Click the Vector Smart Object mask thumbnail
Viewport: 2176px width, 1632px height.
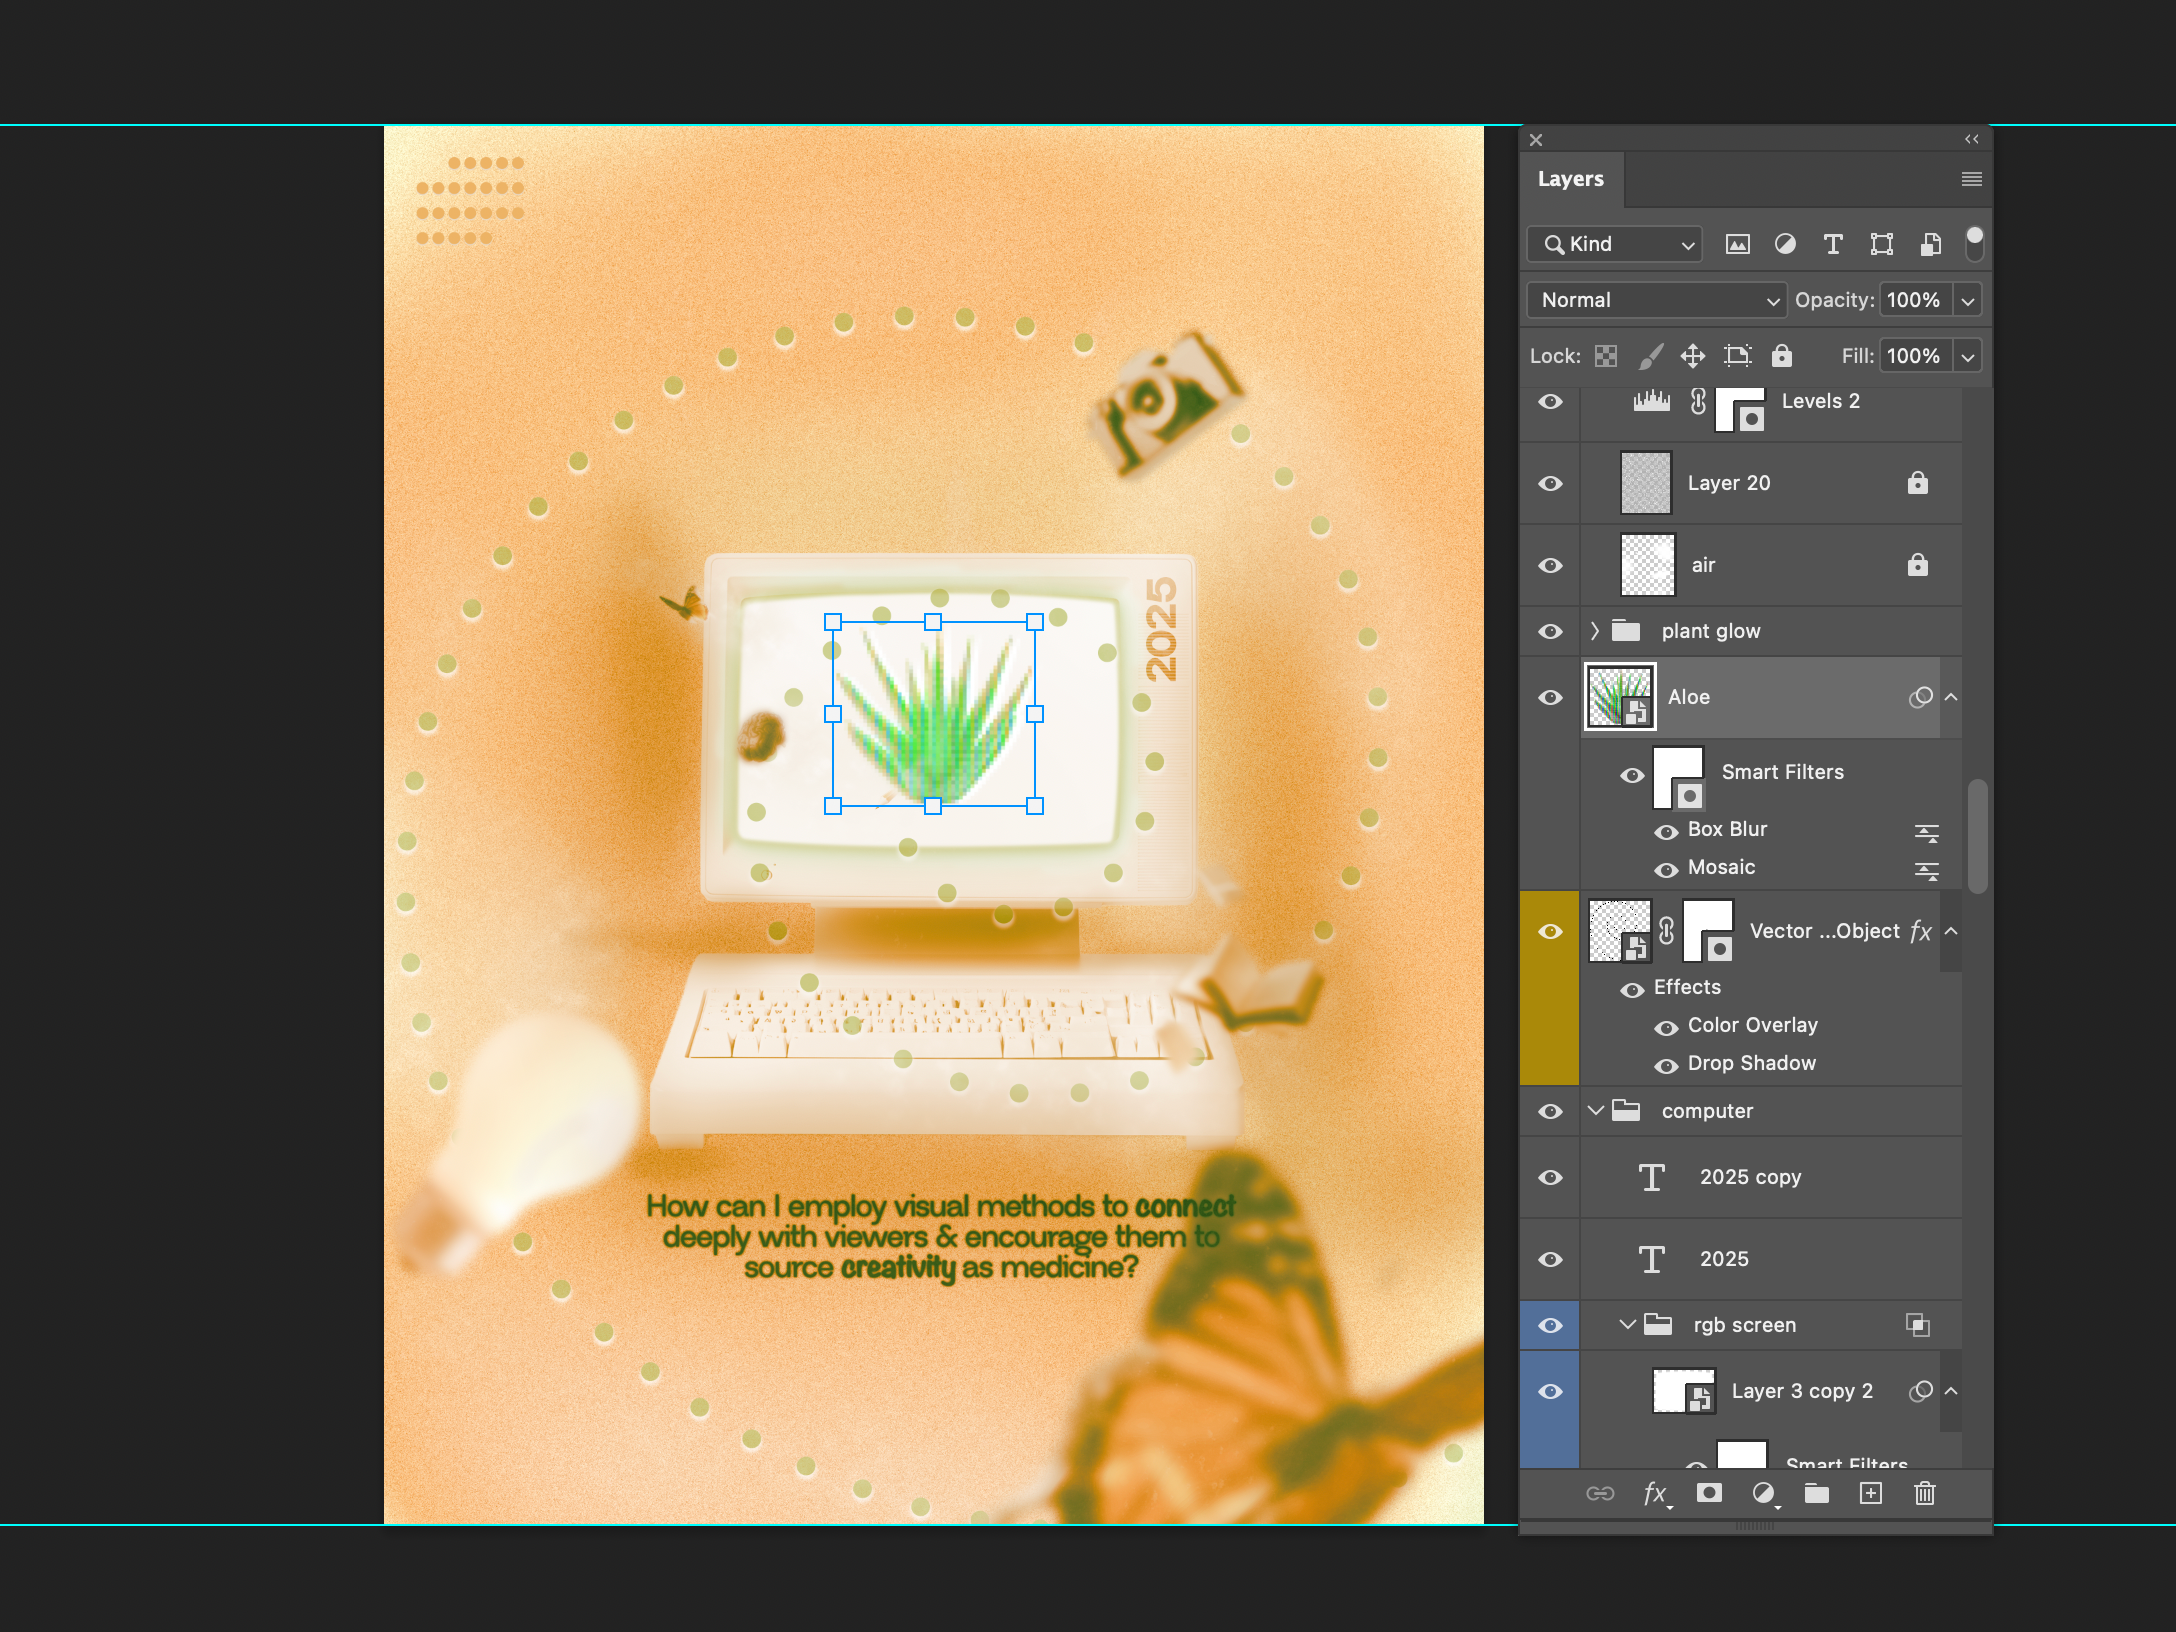[1708, 931]
